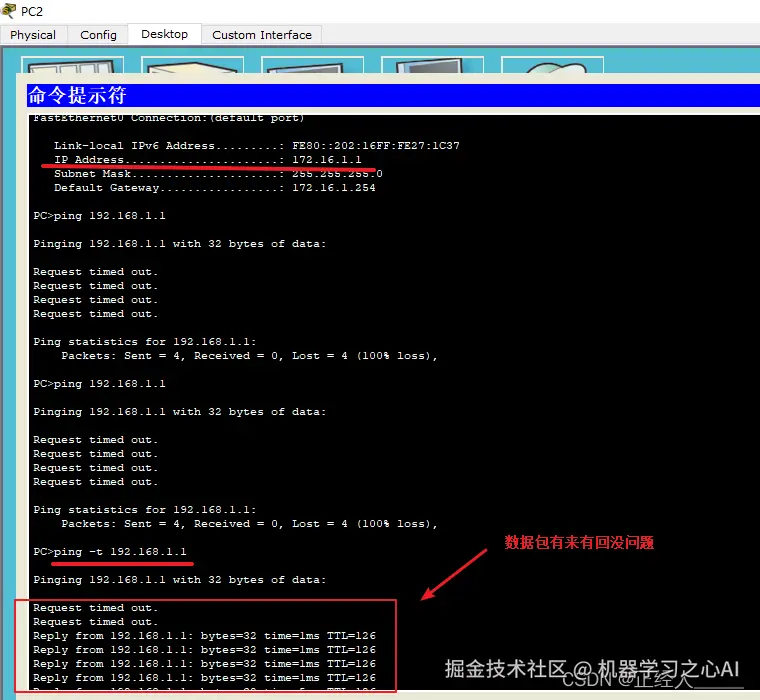Click the FastEthernet0 Connection line
The height and width of the screenshot is (700, 760).
pos(169,118)
